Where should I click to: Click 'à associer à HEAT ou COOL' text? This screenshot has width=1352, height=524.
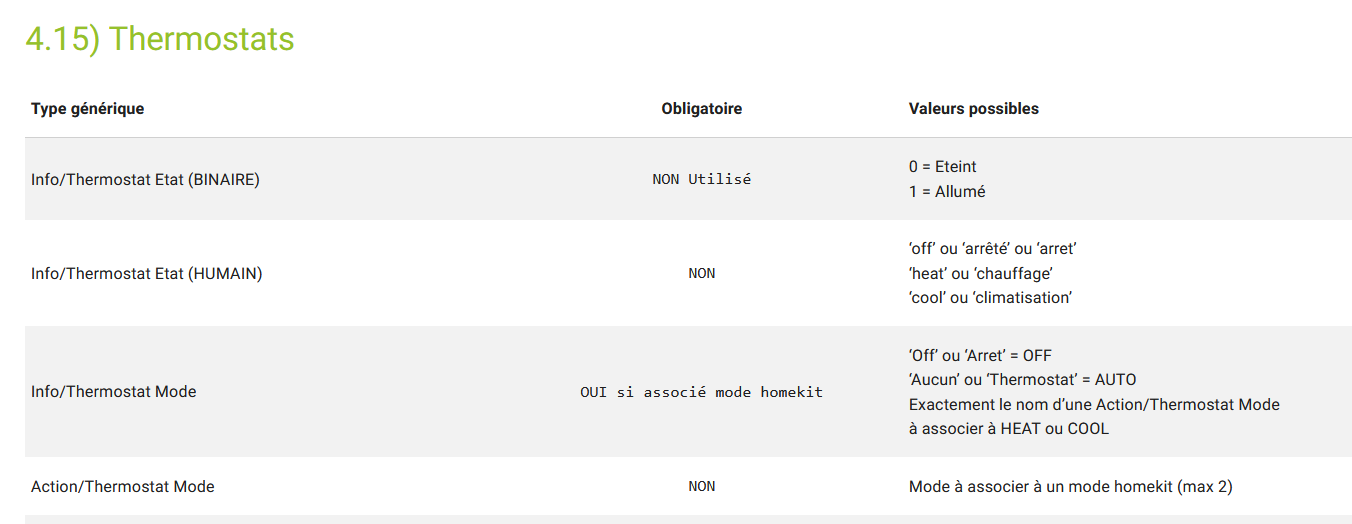[1009, 429]
